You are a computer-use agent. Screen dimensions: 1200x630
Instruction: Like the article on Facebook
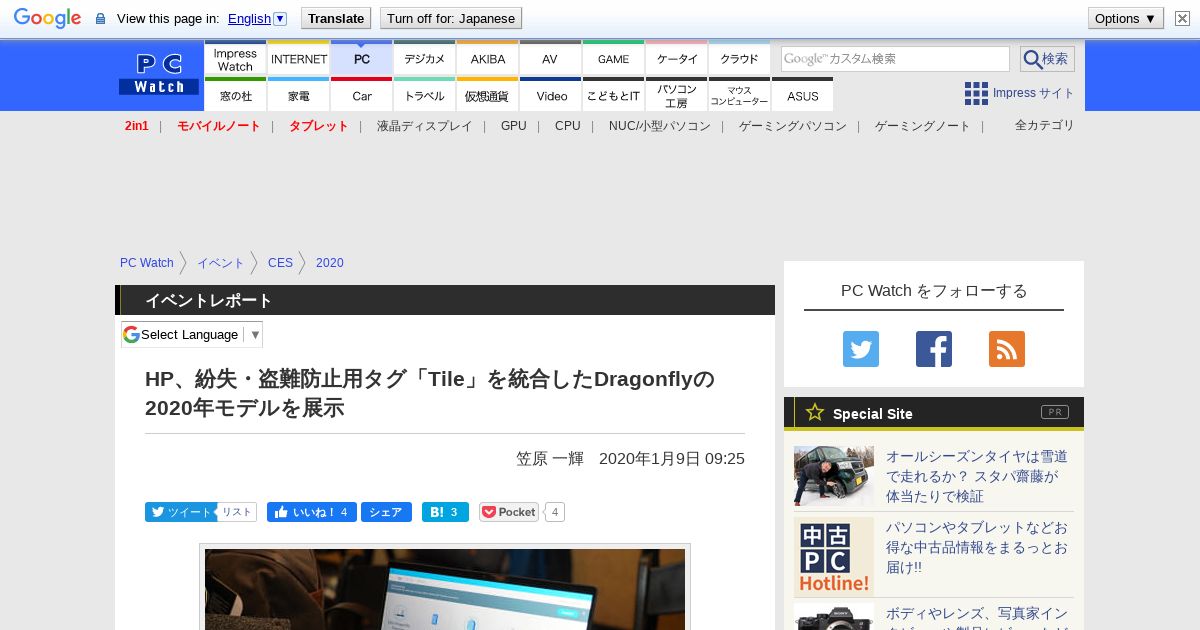point(311,512)
